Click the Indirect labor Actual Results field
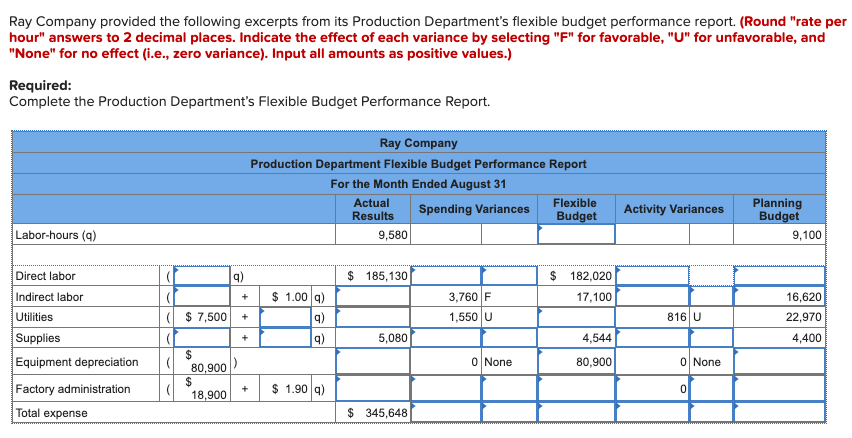 [373, 297]
